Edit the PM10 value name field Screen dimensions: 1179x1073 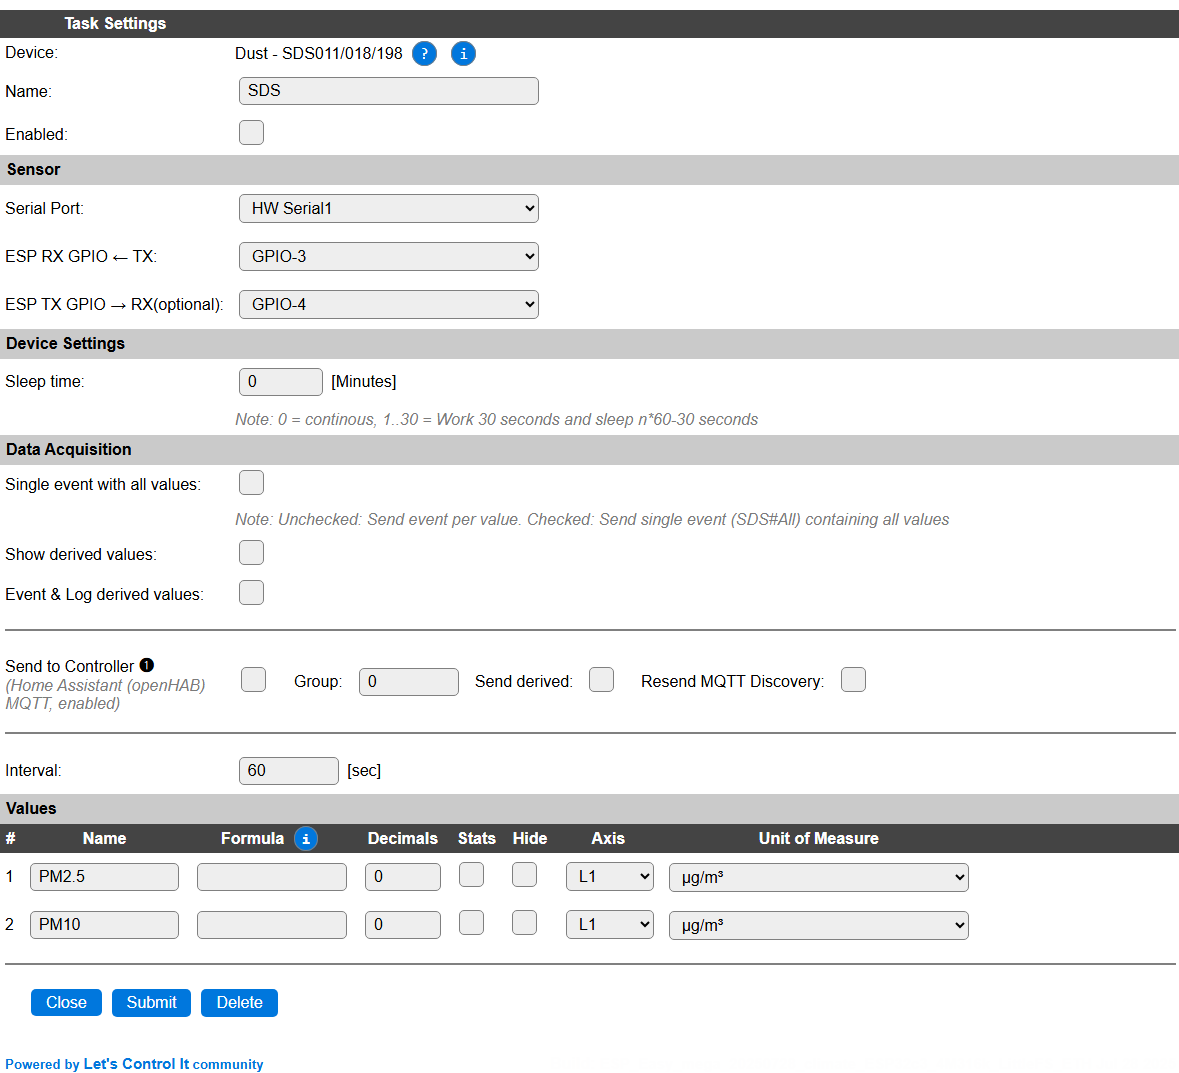[105, 925]
